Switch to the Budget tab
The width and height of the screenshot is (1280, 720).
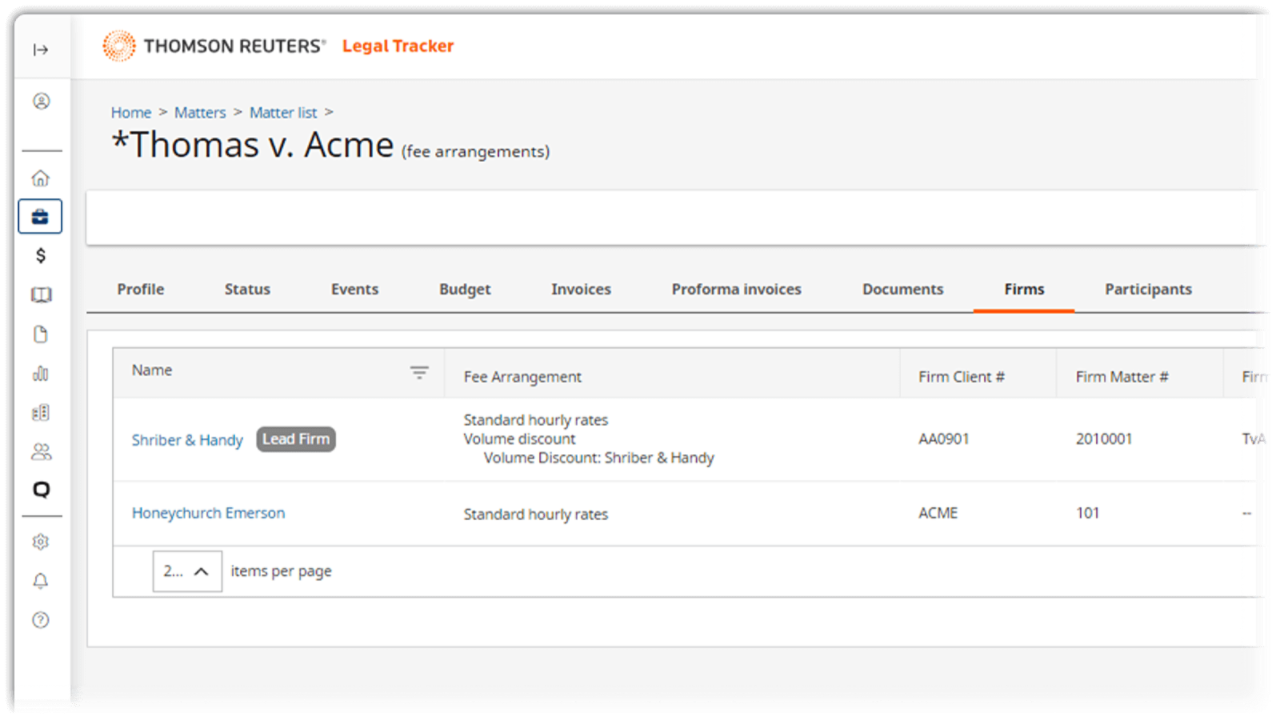click(x=465, y=289)
